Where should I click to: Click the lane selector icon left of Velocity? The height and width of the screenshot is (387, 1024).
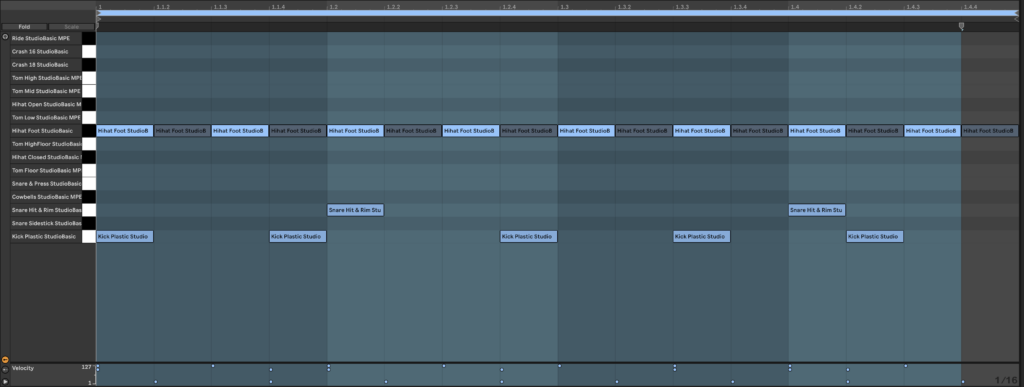(5, 369)
